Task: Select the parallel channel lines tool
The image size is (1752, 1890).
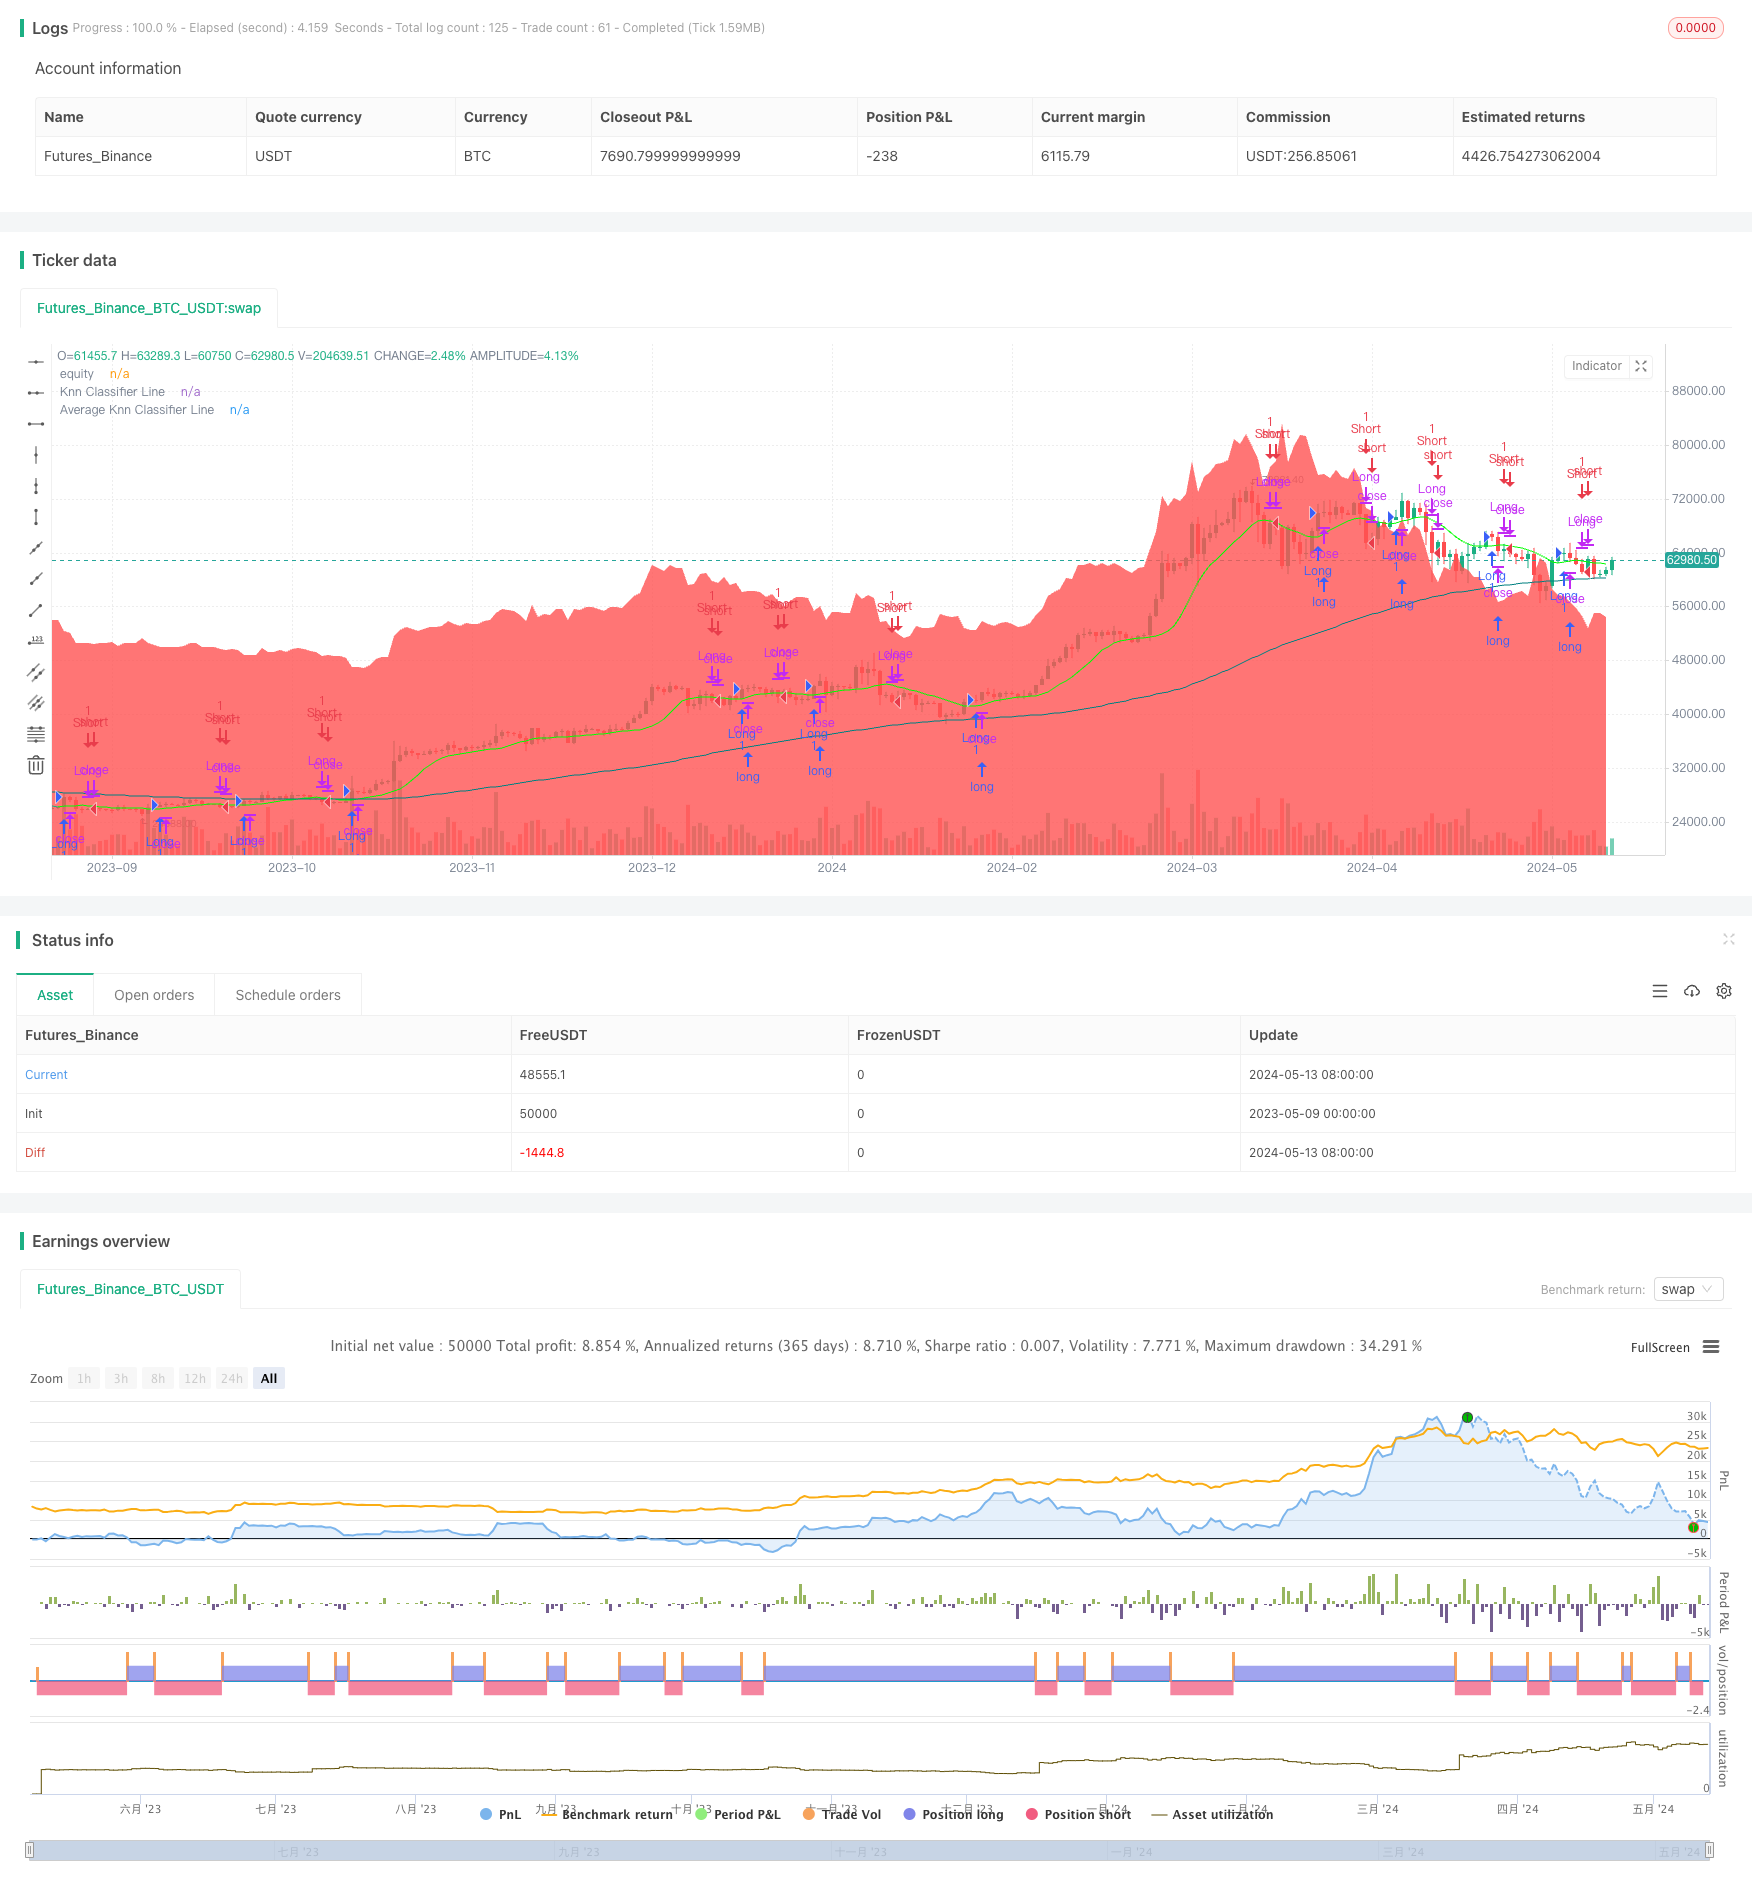Action: click(36, 672)
